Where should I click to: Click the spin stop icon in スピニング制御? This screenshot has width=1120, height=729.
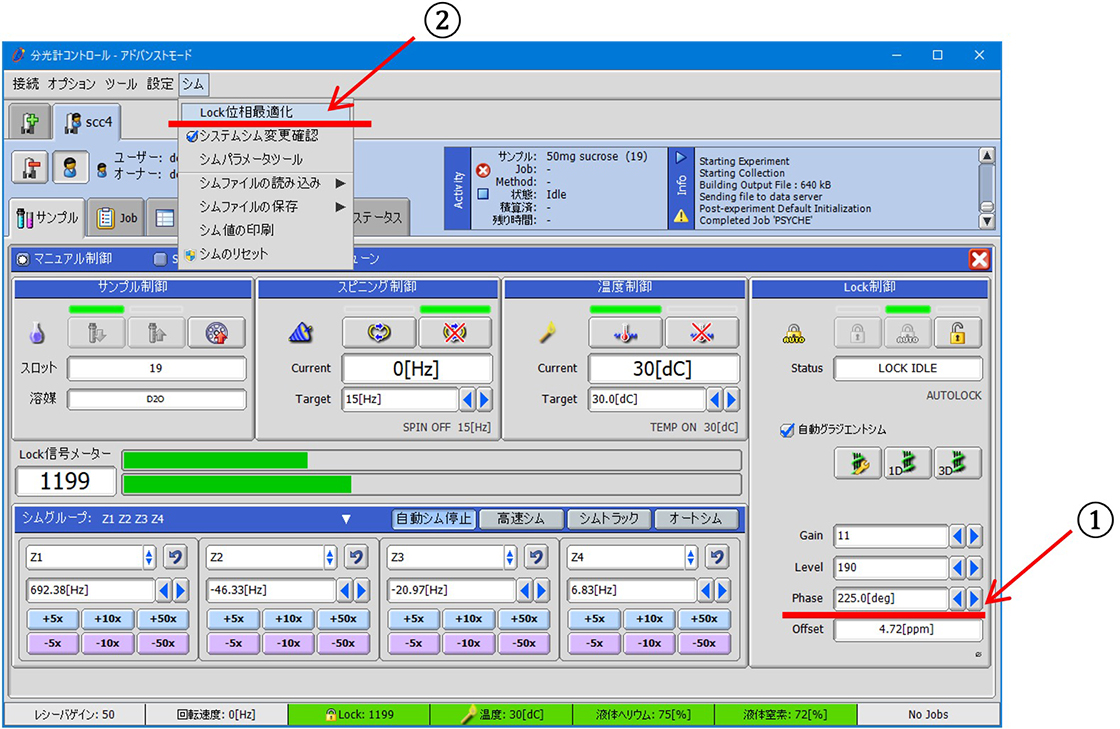click(454, 333)
